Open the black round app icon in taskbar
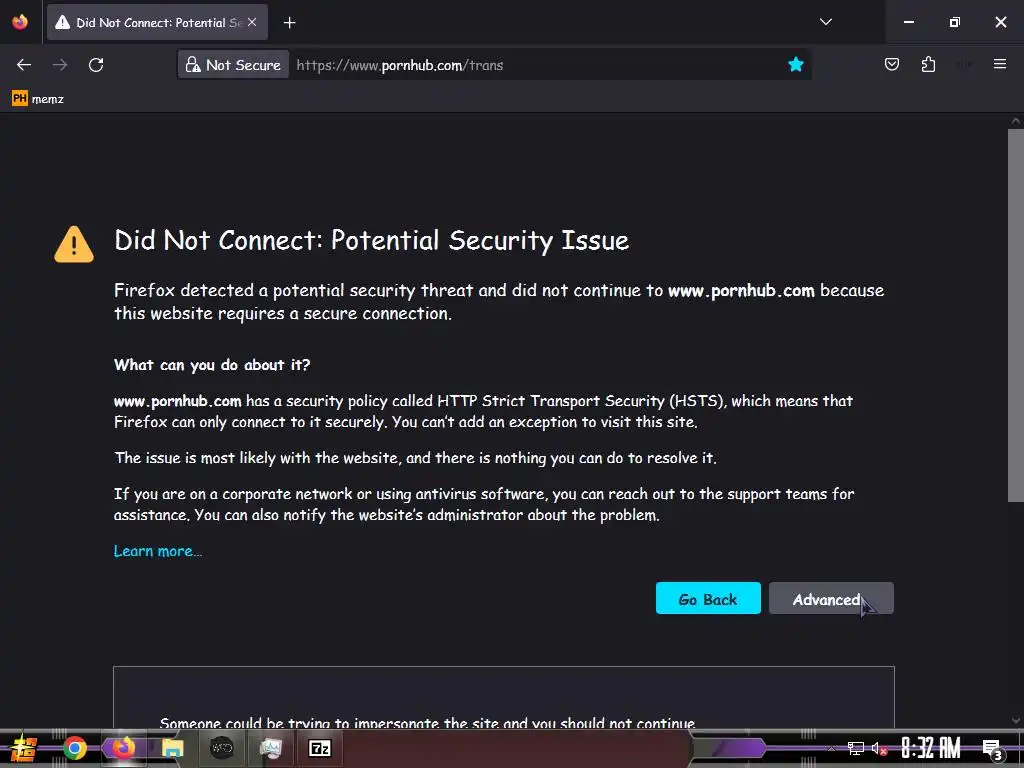This screenshot has height=768, width=1024. click(x=221, y=748)
